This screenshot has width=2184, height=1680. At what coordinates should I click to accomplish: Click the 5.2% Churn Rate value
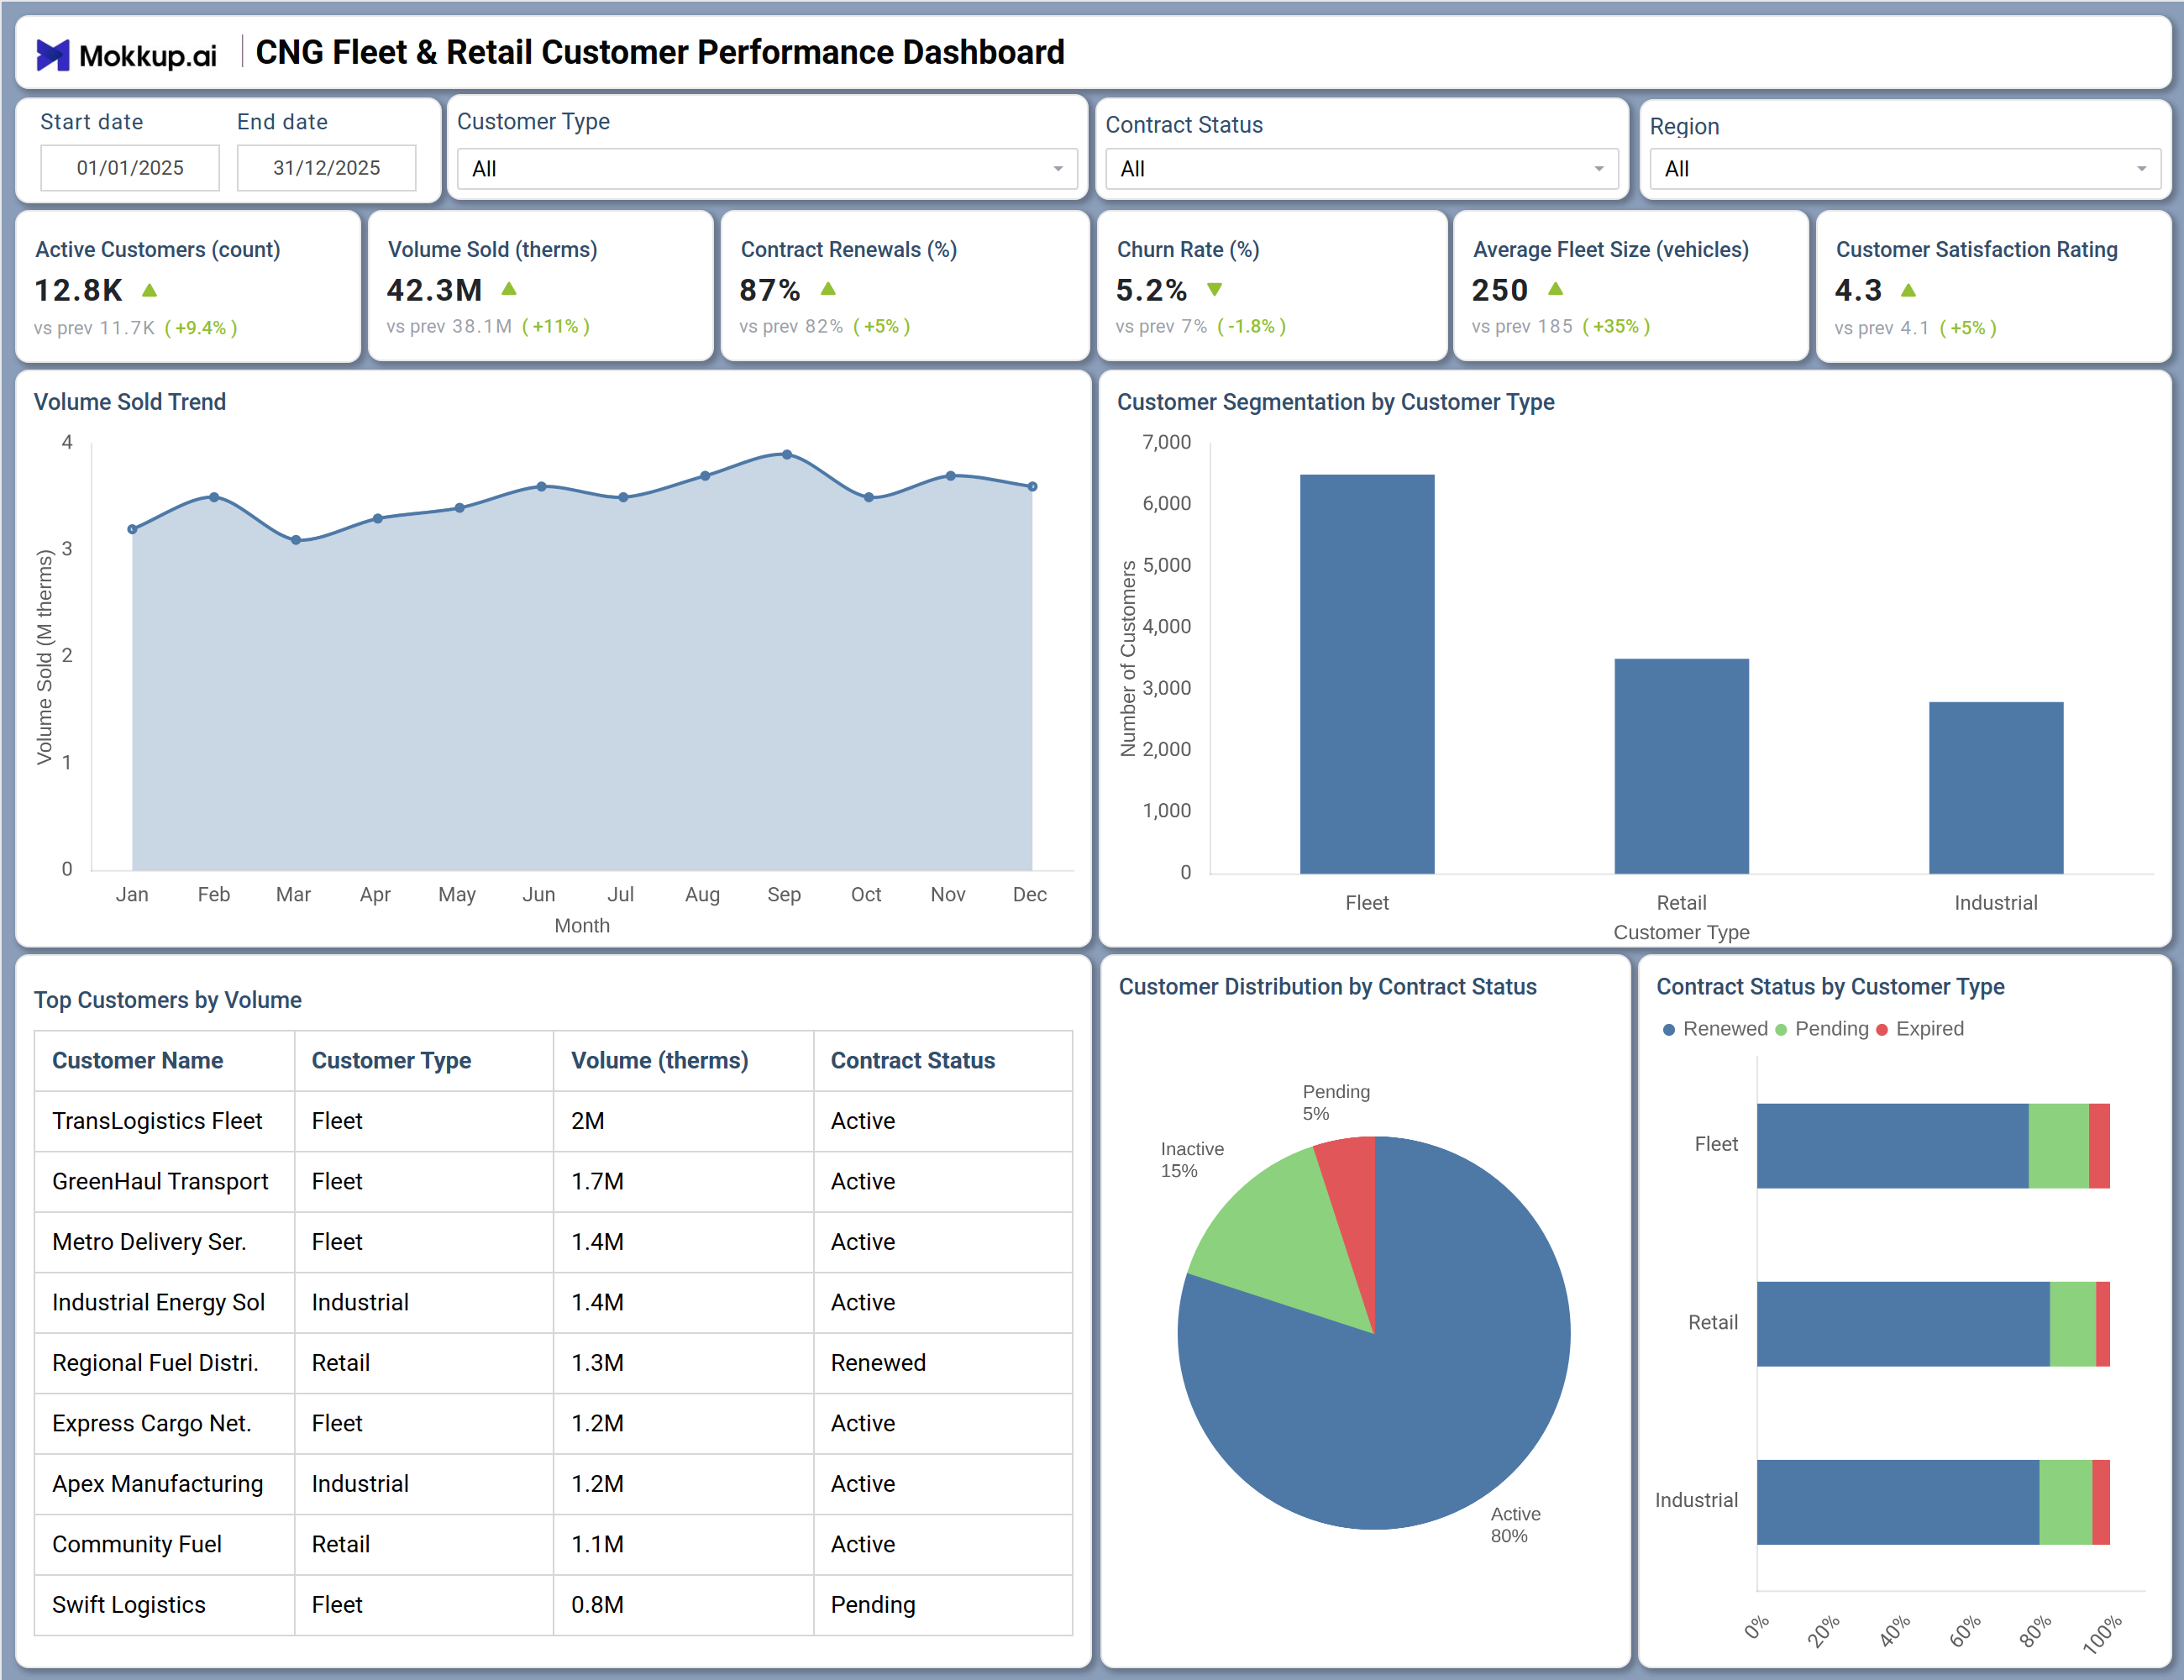[x=1152, y=290]
